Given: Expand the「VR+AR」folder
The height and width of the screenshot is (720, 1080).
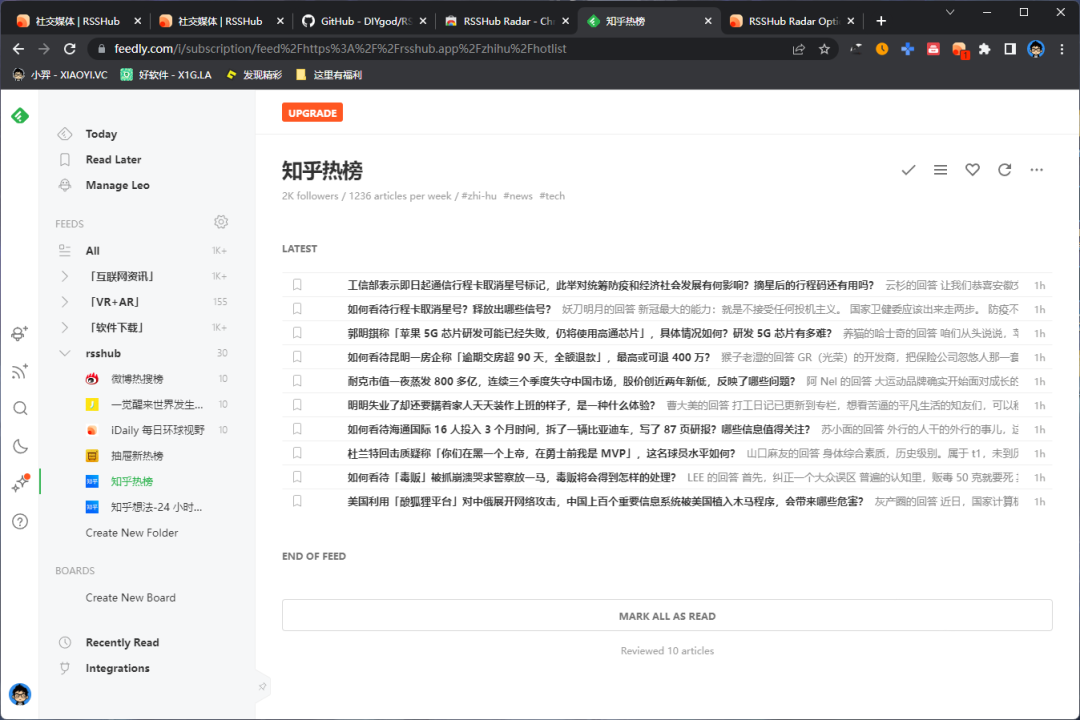Looking at the screenshot, I should click(x=65, y=302).
